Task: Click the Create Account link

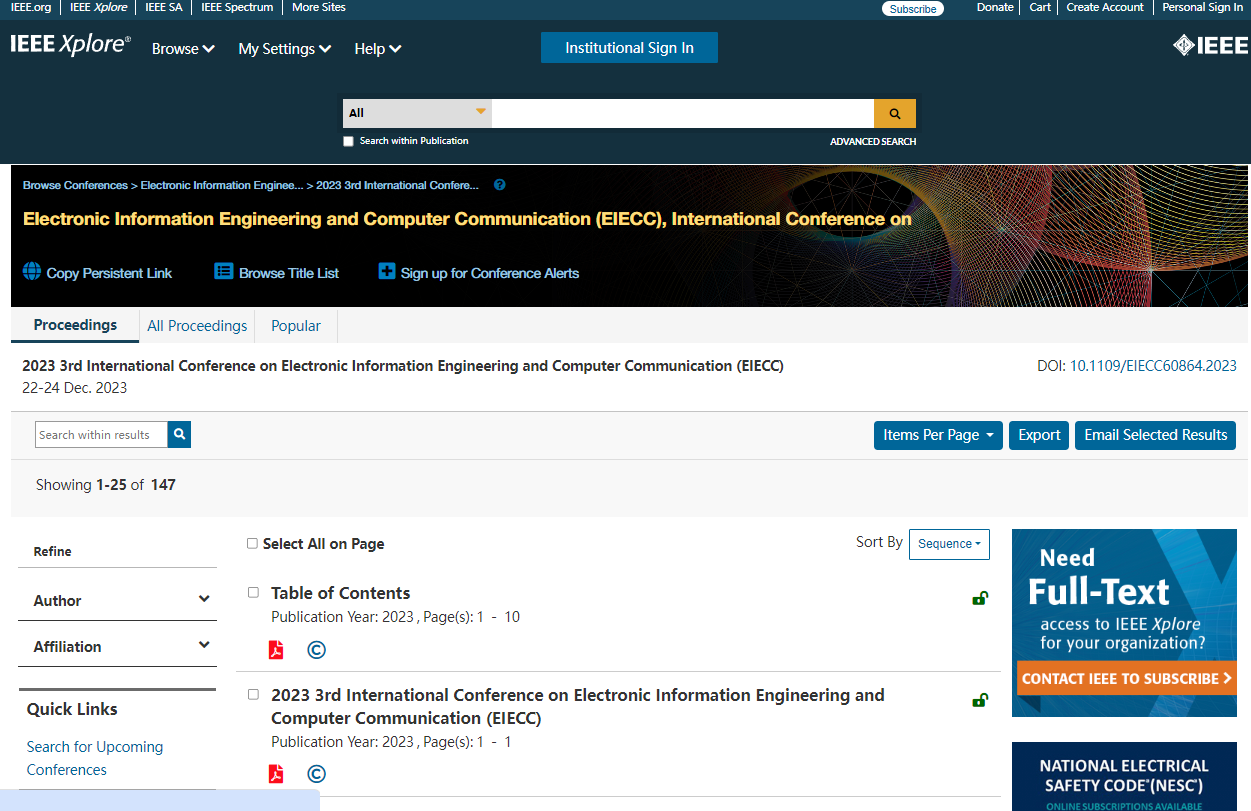Action: pos(1105,7)
